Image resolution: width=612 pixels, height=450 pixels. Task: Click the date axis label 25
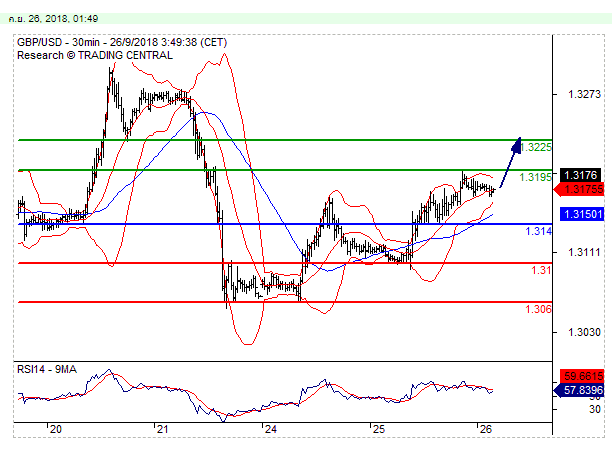378,429
